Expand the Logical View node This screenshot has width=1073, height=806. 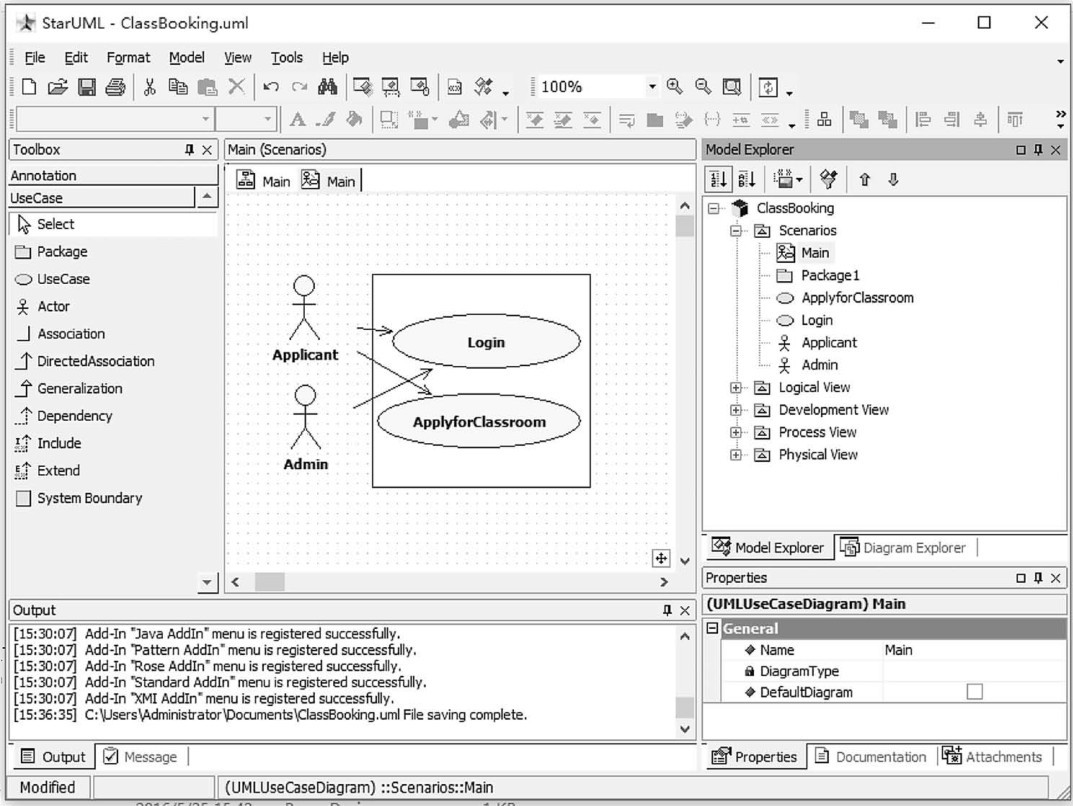click(736, 388)
